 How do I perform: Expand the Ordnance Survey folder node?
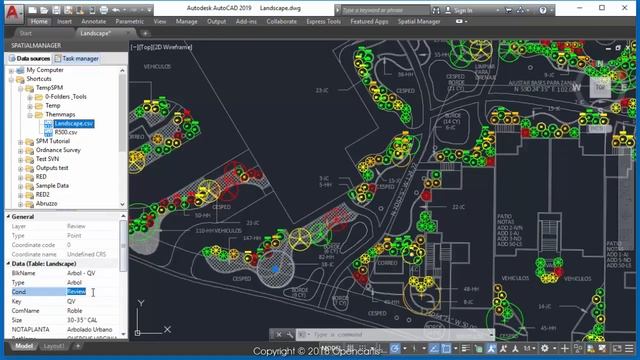click(20, 151)
